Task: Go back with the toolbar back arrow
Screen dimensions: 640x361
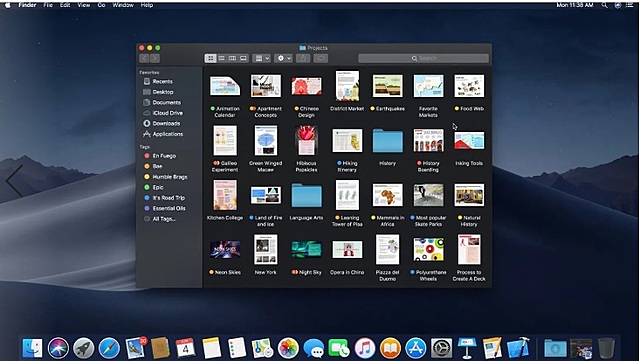Action: (144, 58)
